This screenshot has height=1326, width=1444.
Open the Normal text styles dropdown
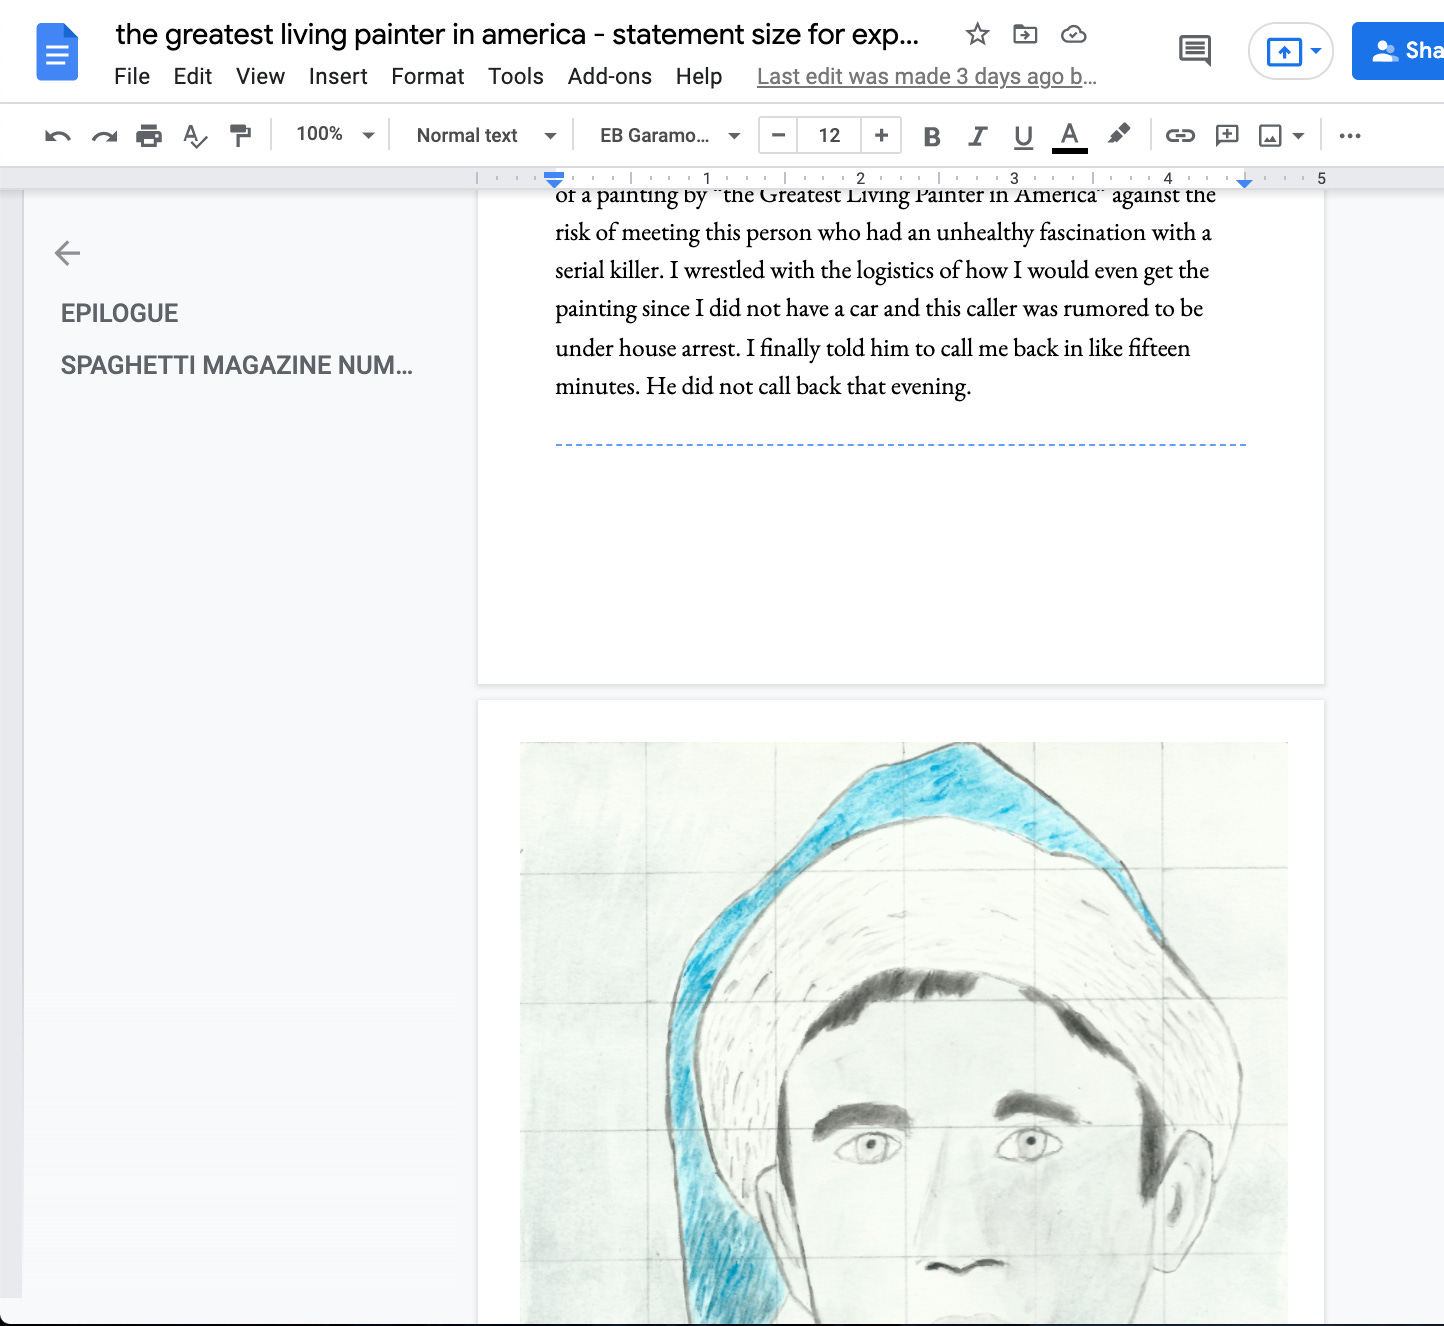pos(486,136)
